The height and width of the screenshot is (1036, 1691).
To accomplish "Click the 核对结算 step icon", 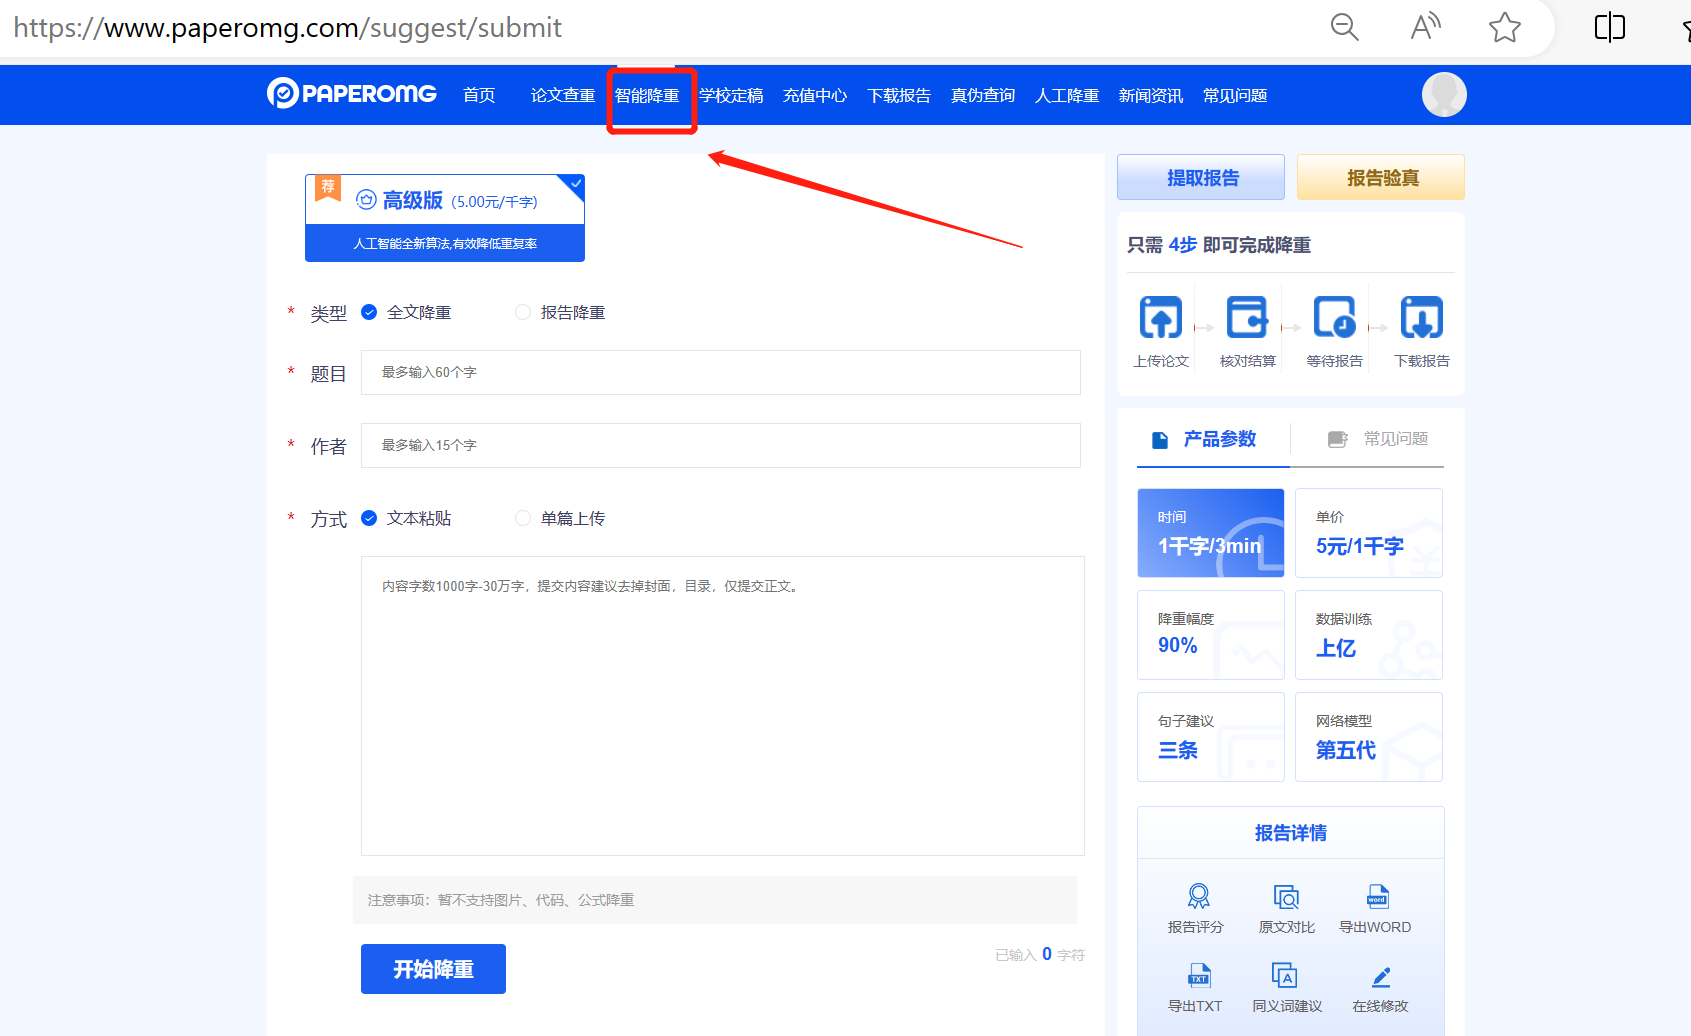I will 1247,317.
